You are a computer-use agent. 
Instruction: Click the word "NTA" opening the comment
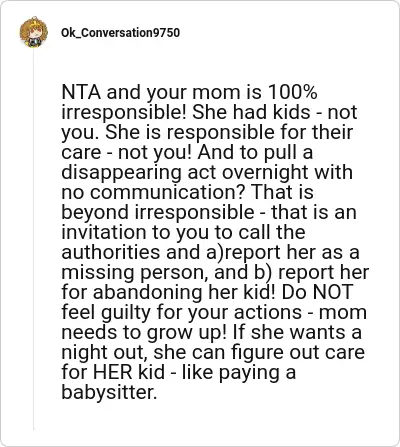pos(81,92)
